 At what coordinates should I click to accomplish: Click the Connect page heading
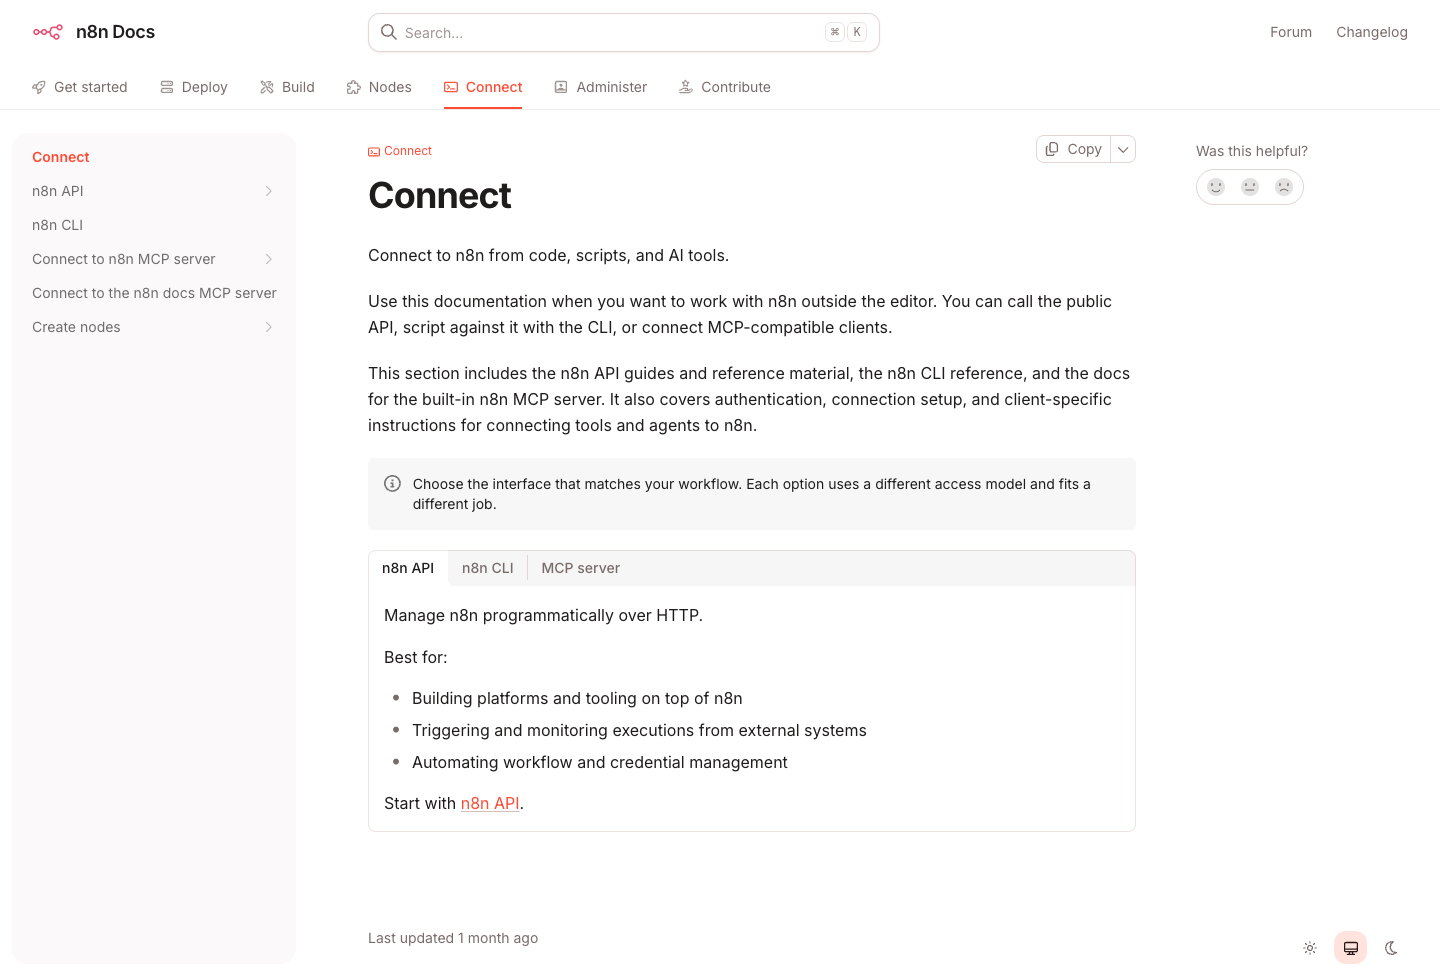point(440,195)
